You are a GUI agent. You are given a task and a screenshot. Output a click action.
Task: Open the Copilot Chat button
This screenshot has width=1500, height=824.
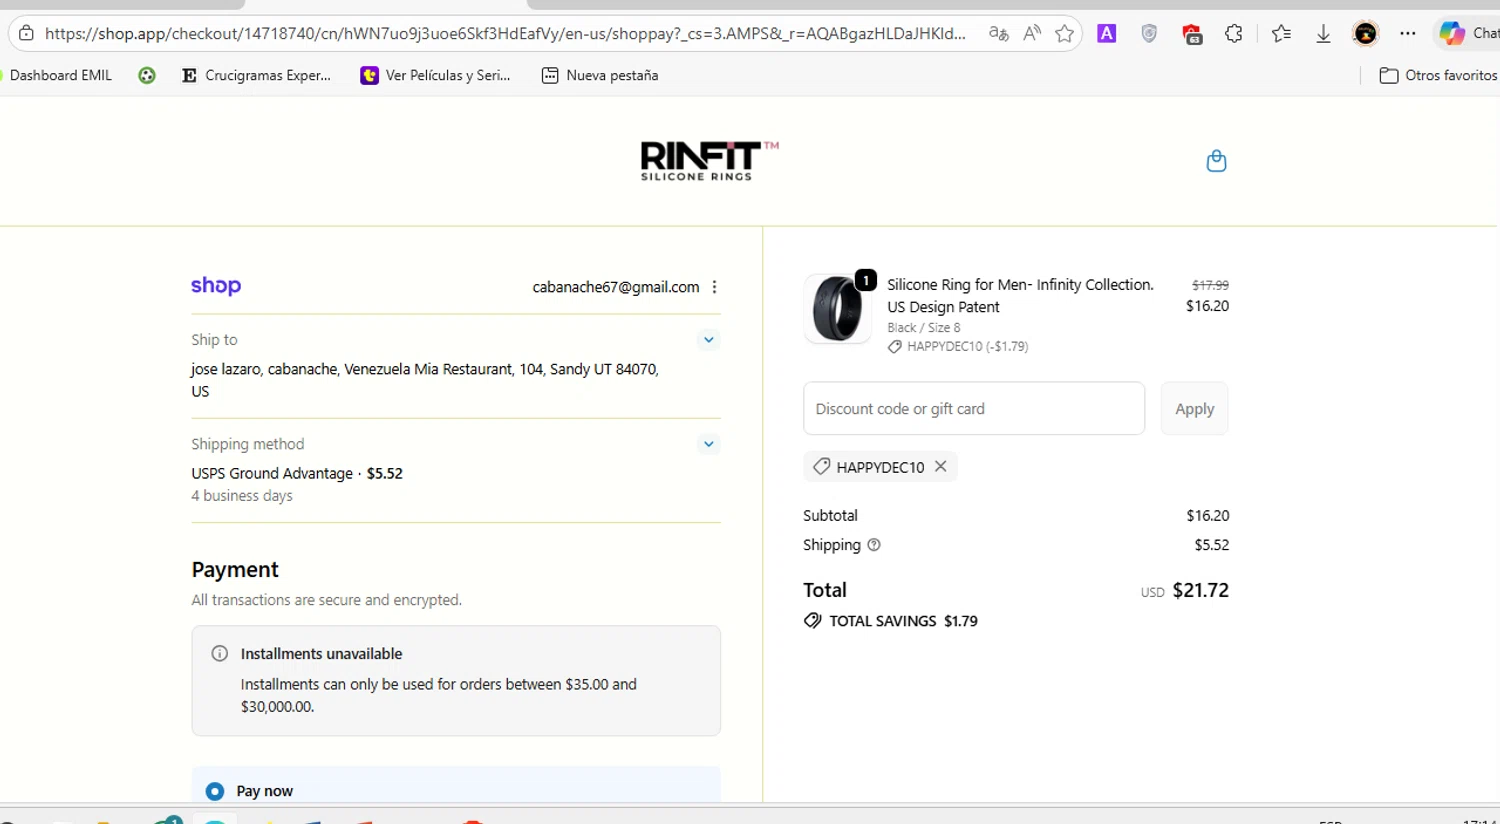[1468, 33]
